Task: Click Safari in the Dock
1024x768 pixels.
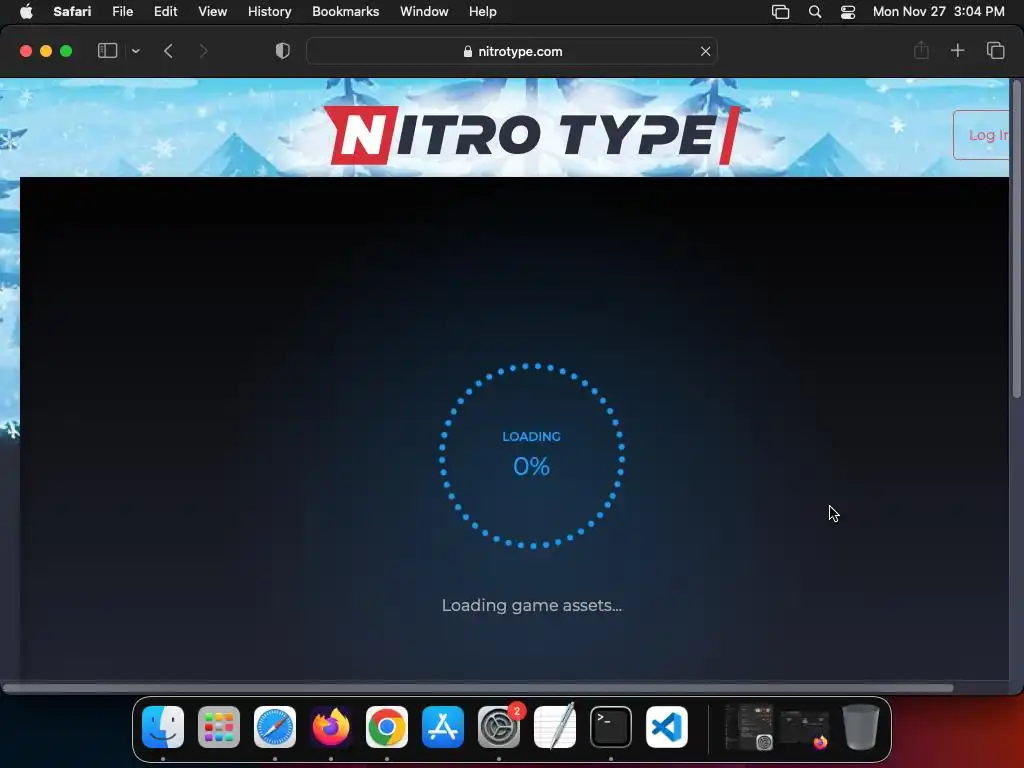Action: click(275, 727)
